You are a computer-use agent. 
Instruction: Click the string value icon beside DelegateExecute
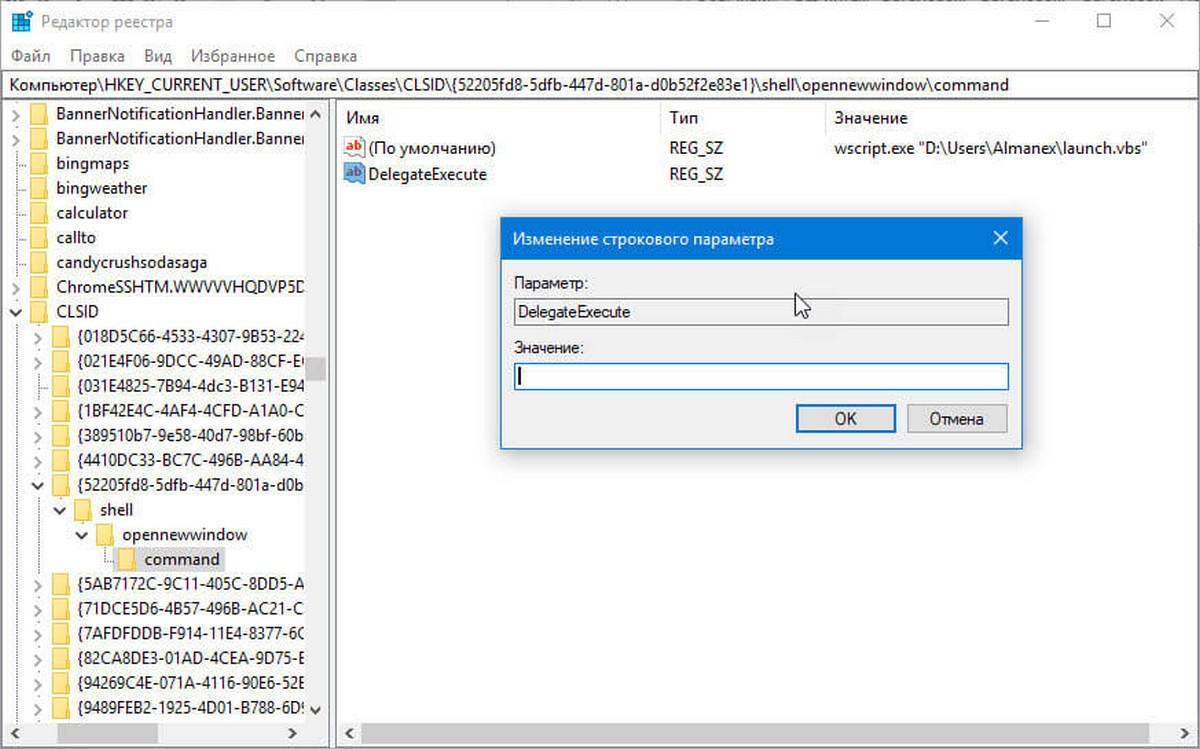click(355, 174)
